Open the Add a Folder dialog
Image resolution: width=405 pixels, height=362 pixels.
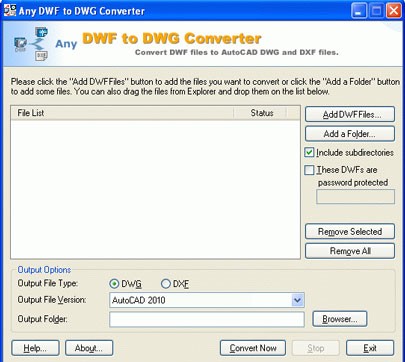[x=350, y=134]
